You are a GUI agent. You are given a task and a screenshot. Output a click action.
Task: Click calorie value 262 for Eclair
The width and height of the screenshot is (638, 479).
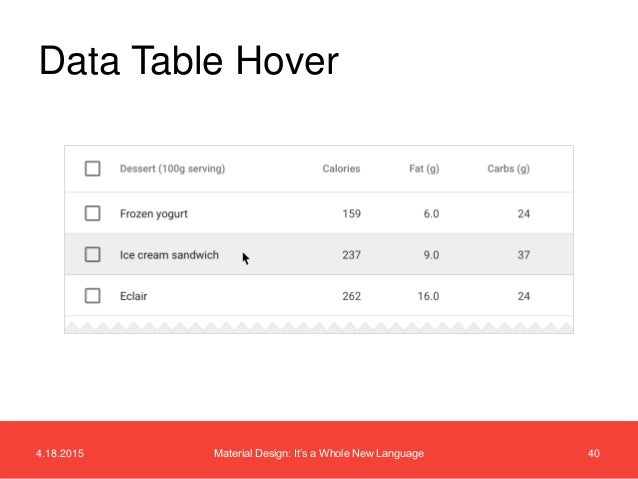point(351,296)
